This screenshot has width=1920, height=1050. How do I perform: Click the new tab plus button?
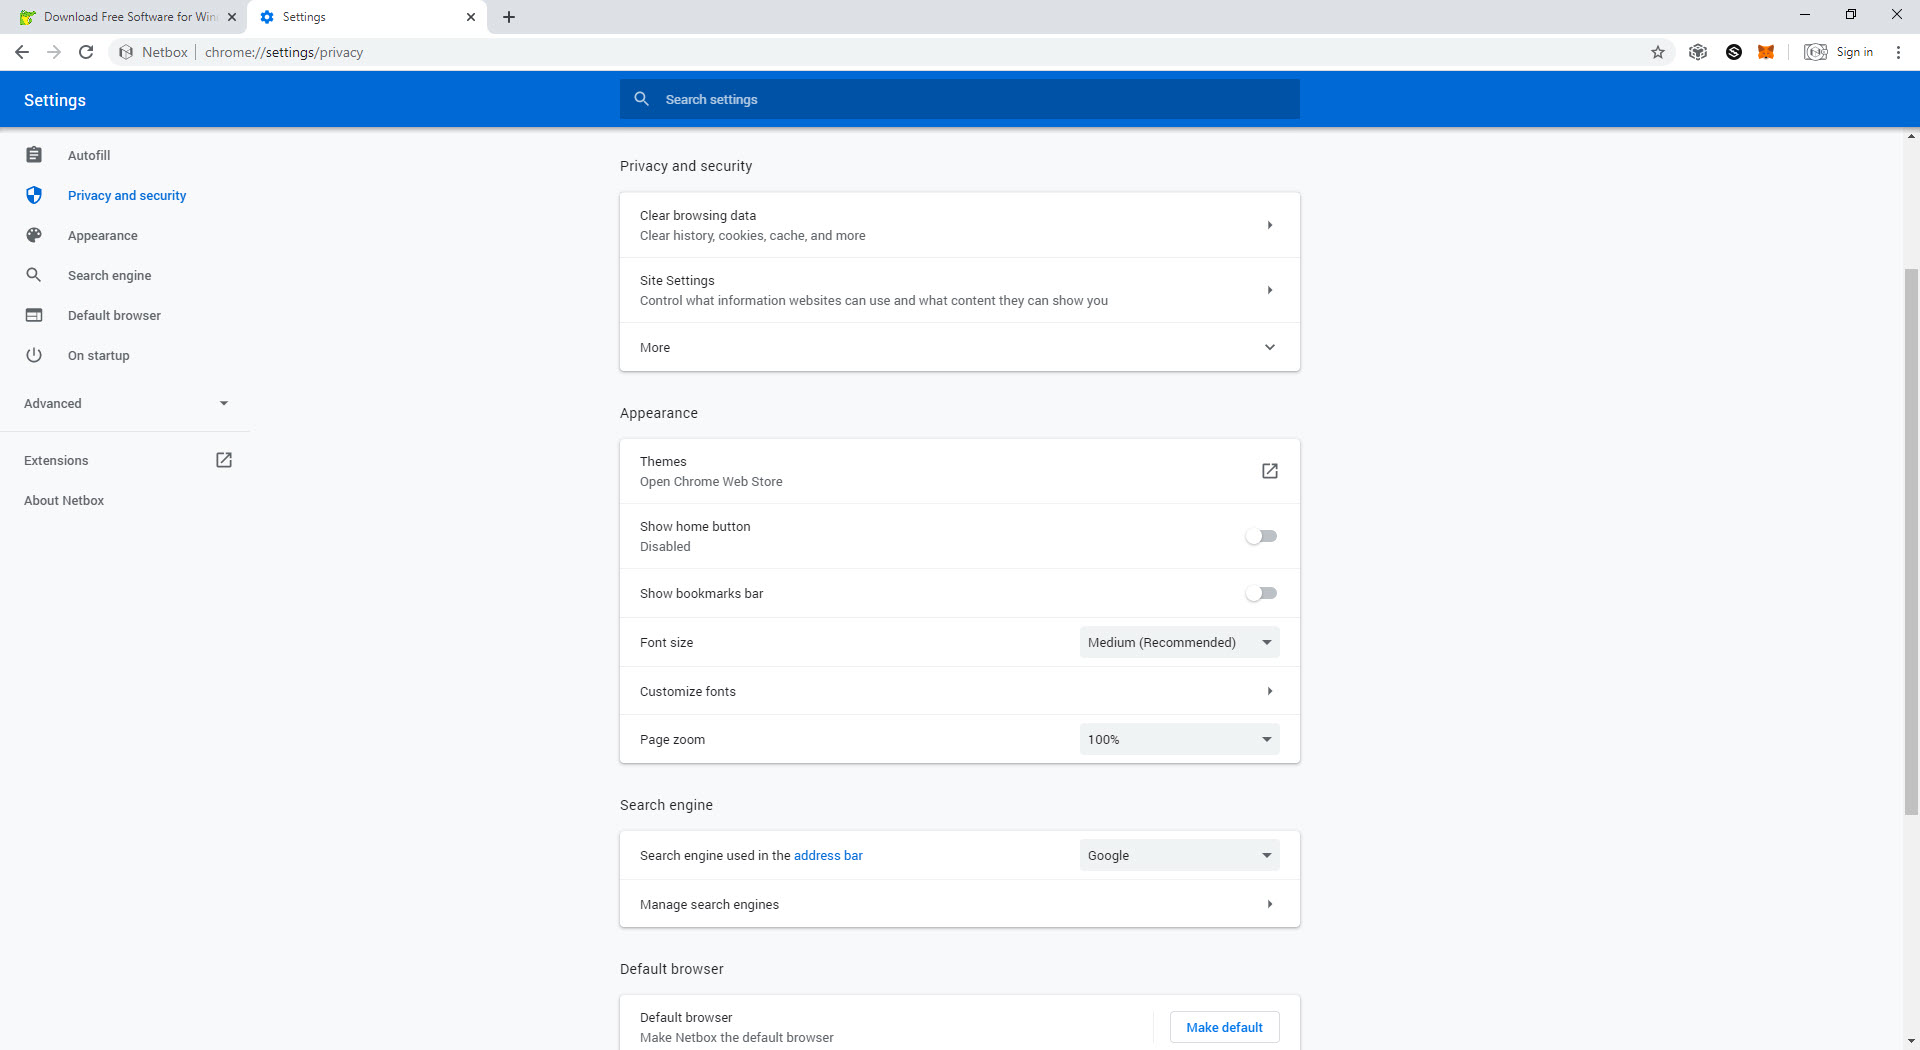pos(509,17)
